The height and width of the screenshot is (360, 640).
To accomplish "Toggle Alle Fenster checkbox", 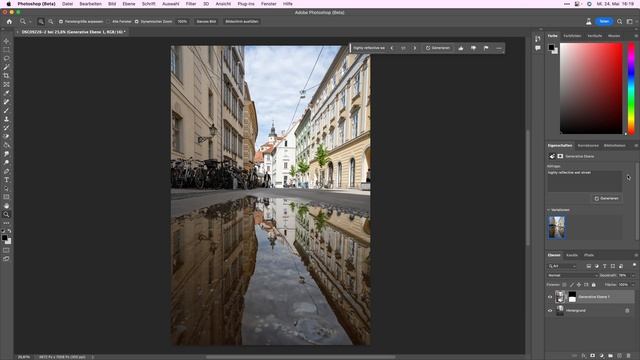I will [x=108, y=22].
